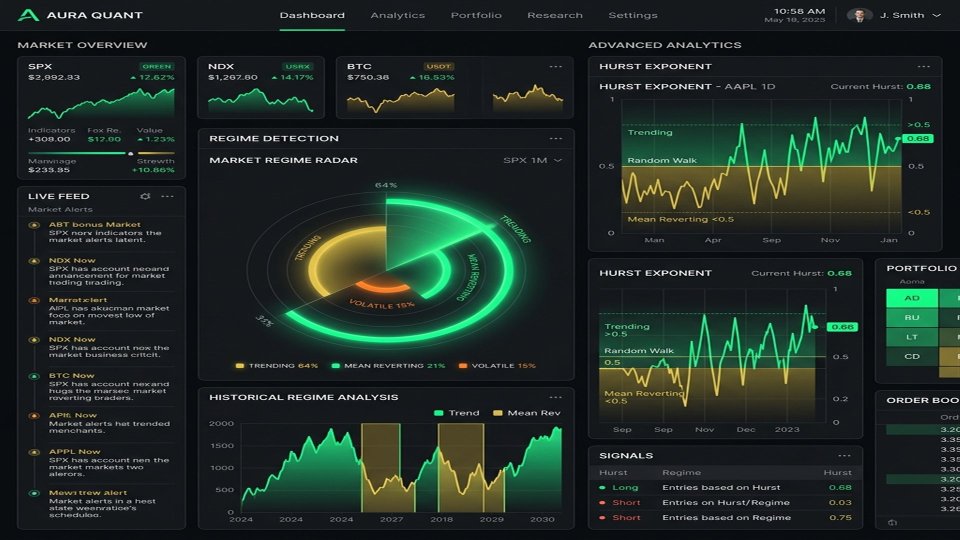Select the RU portfolio heatmap cell
Image resolution: width=960 pixels, height=540 pixels.
[x=912, y=318]
